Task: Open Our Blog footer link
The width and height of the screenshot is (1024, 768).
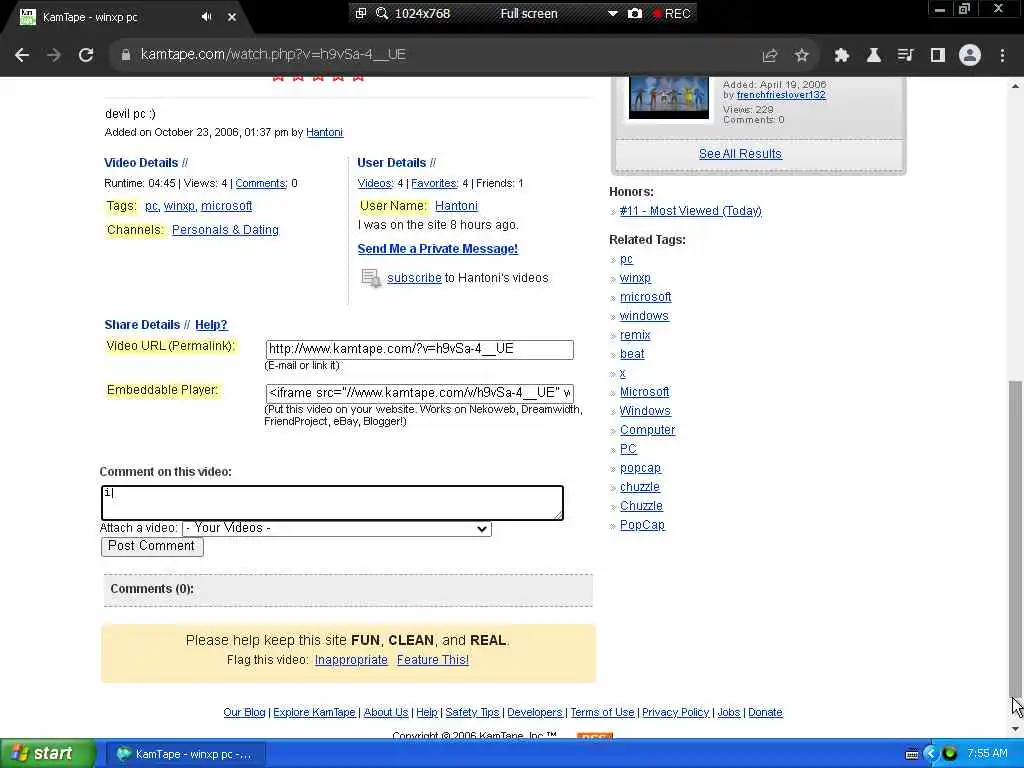Action: pyautogui.click(x=244, y=712)
